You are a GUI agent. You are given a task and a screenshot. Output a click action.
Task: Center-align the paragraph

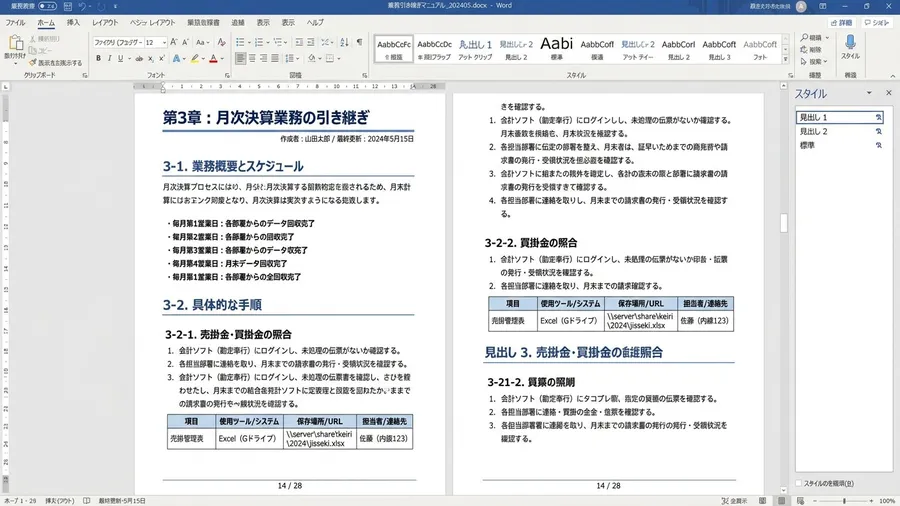pyautogui.click(x=252, y=59)
